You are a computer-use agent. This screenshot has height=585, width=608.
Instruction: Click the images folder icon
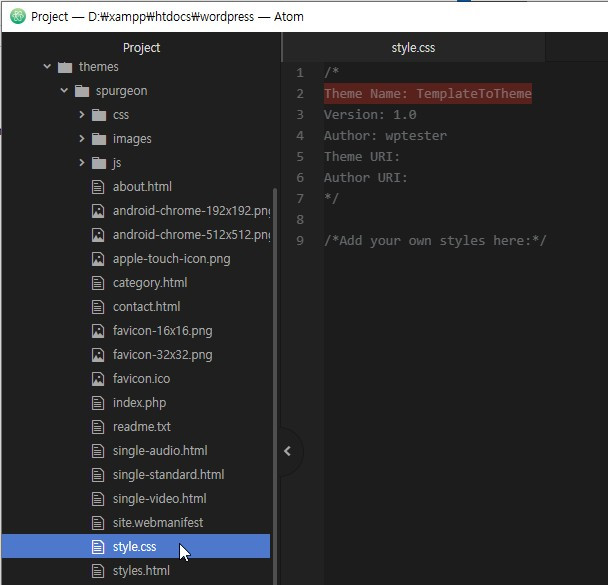tap(99, 139)
